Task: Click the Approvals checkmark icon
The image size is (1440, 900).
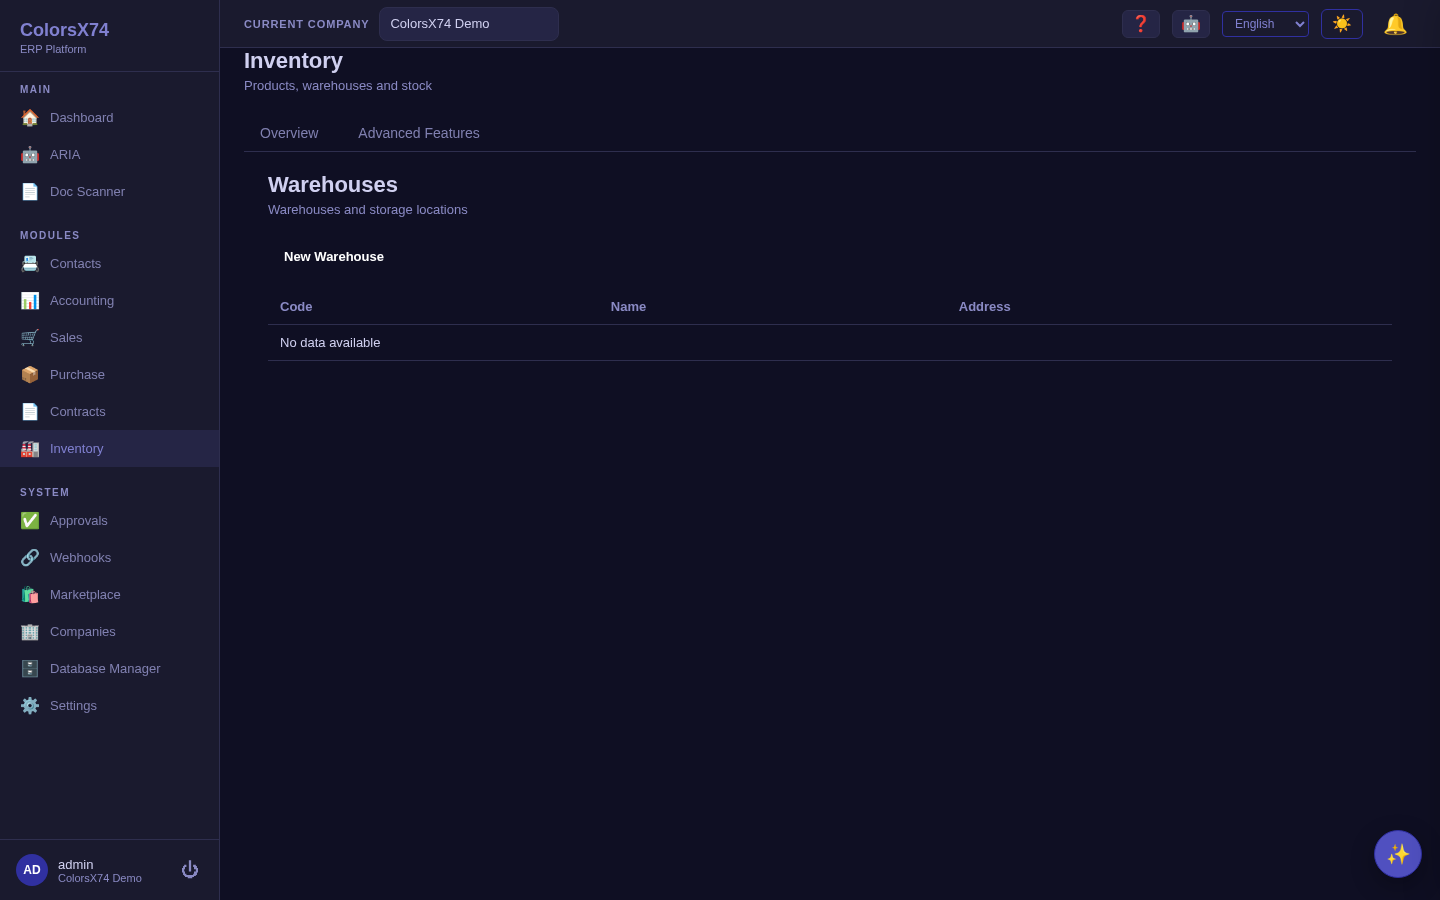Action: 30,521
